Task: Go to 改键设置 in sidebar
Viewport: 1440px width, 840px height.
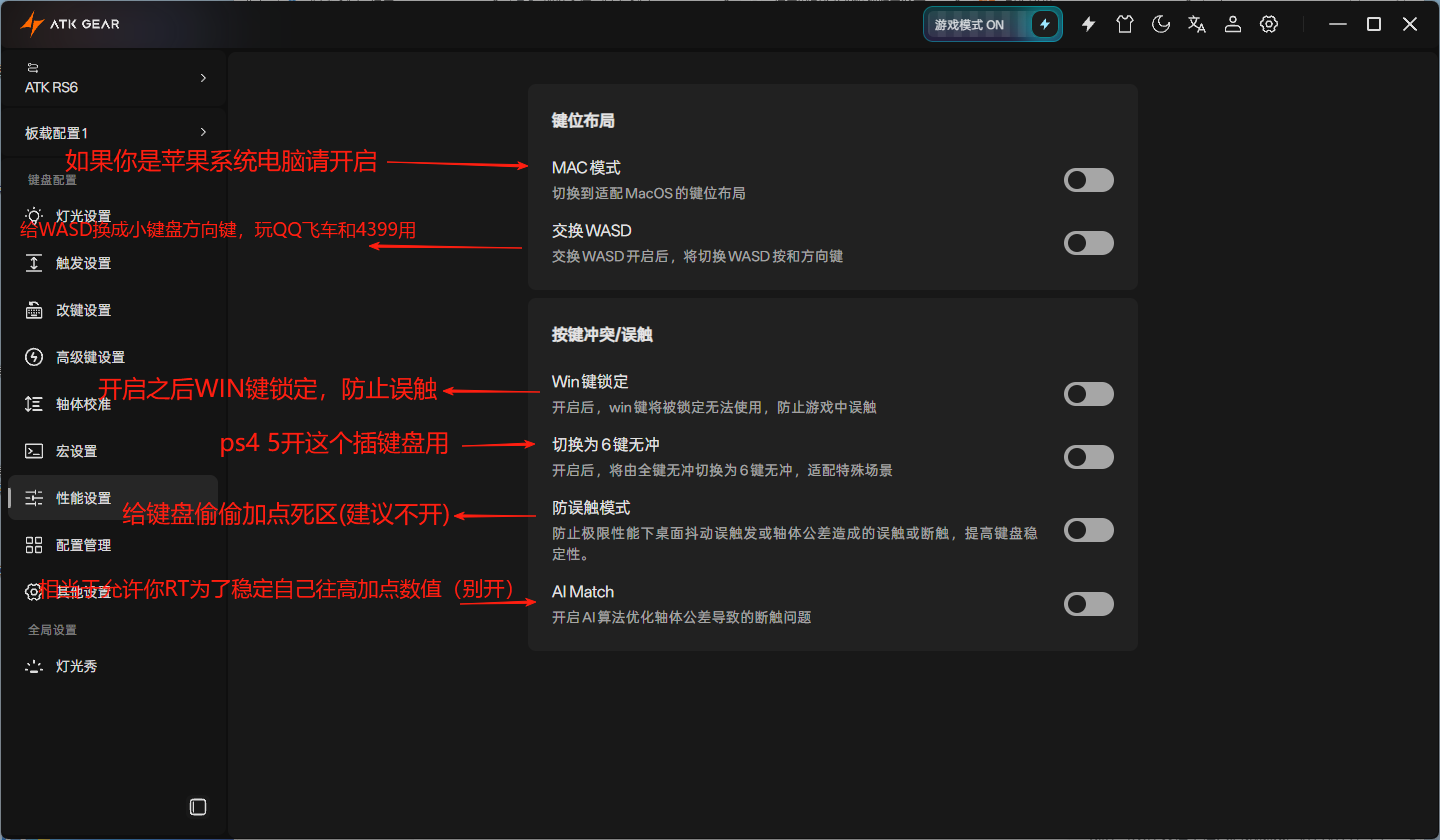Action: pyautogui.click(x=83, y=310)
